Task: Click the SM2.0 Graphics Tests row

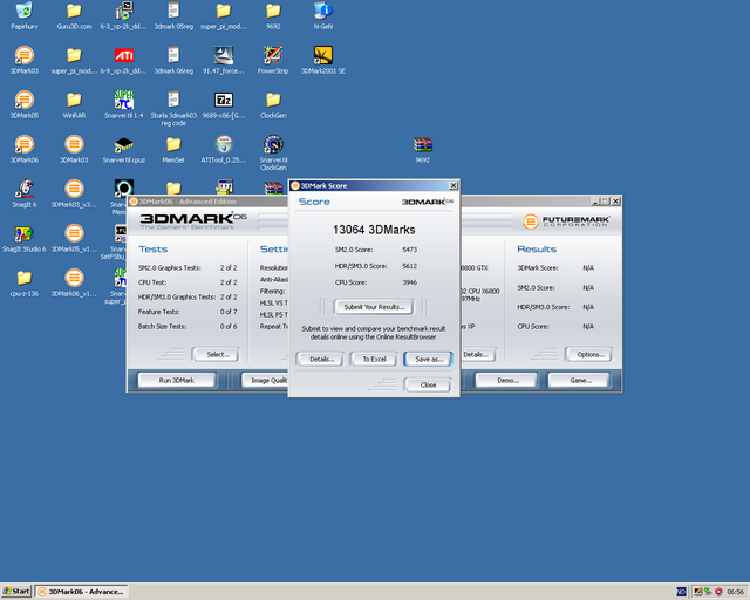Action: coord(188,268)
